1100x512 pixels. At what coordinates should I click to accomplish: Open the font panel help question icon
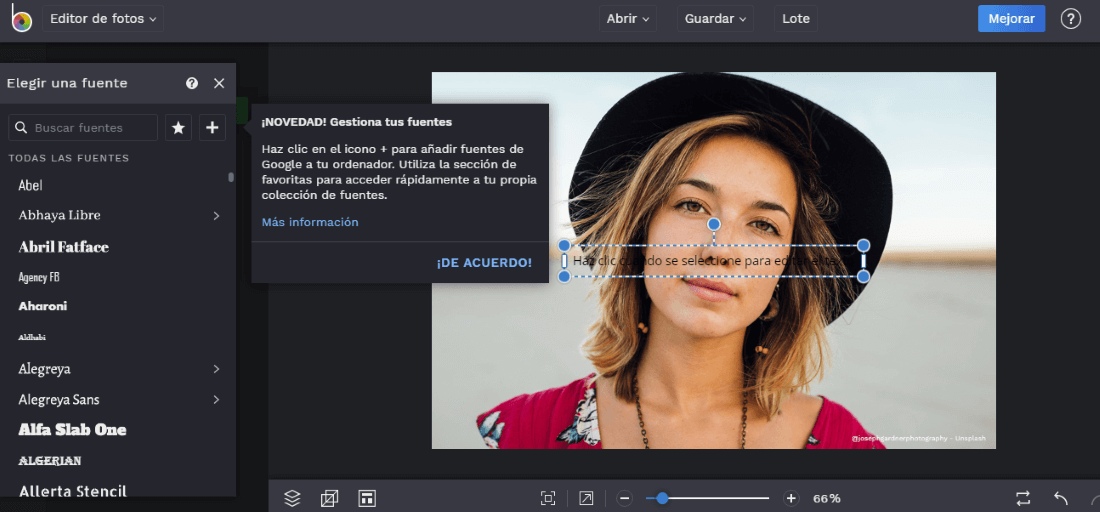coord(192,83)
